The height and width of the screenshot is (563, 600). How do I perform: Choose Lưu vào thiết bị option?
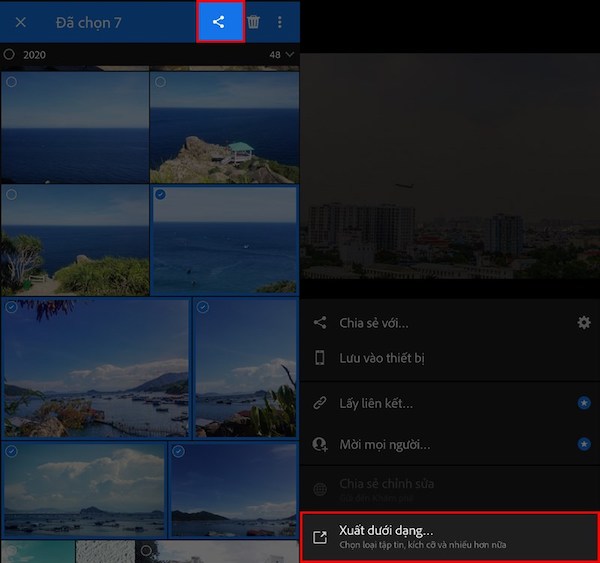point(382,358)
